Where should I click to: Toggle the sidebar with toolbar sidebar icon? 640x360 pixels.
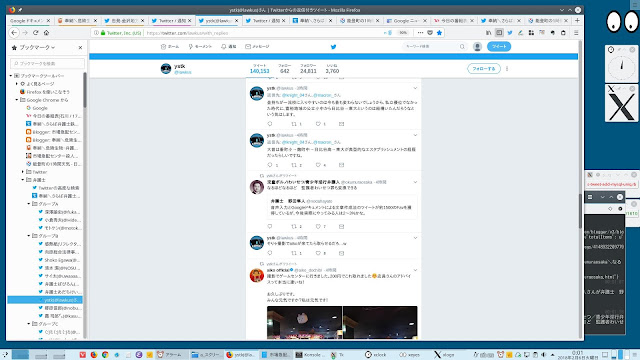499,33
